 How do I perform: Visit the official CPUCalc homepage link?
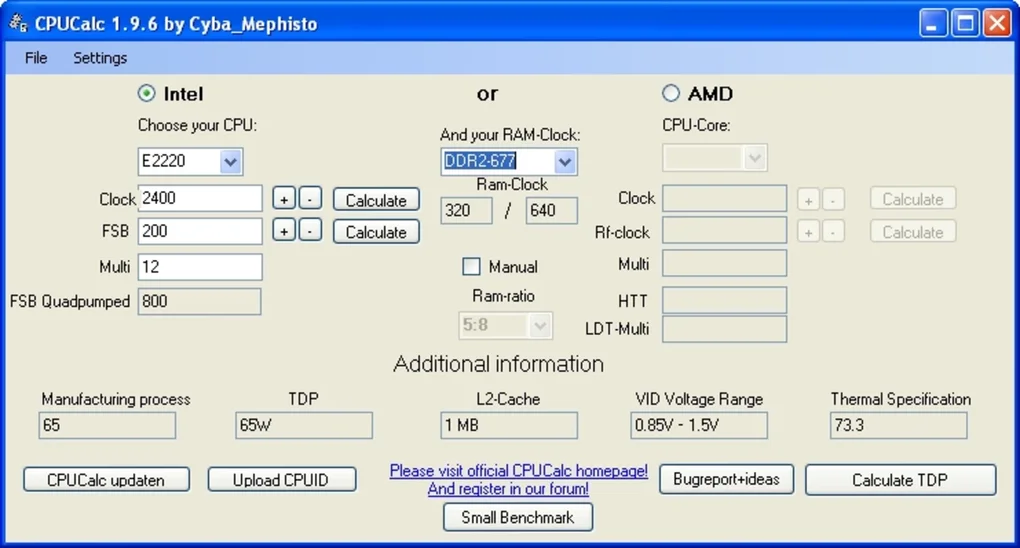click(x=518, y=471)
